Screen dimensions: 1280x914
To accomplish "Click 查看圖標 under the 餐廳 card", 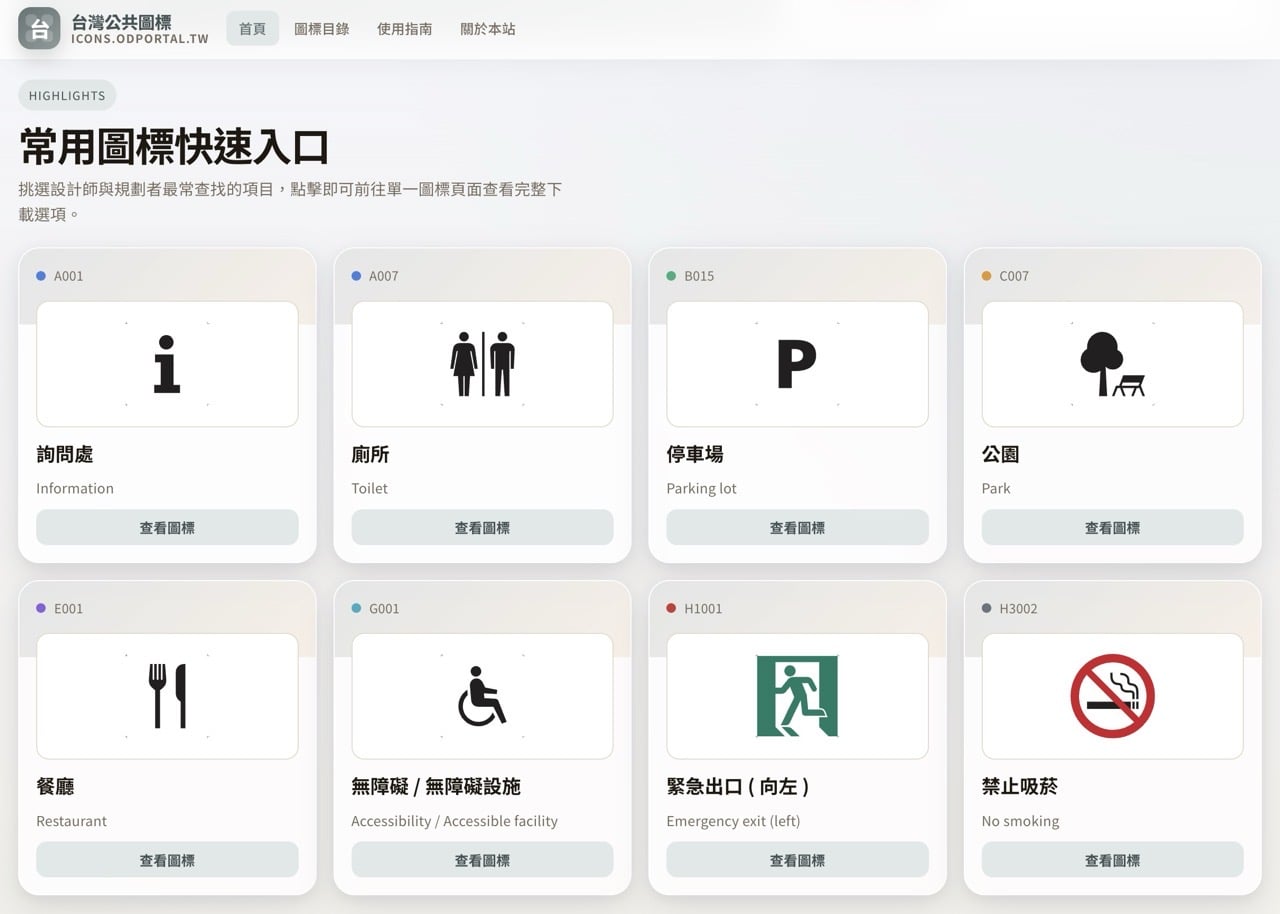I will point(166,859).
